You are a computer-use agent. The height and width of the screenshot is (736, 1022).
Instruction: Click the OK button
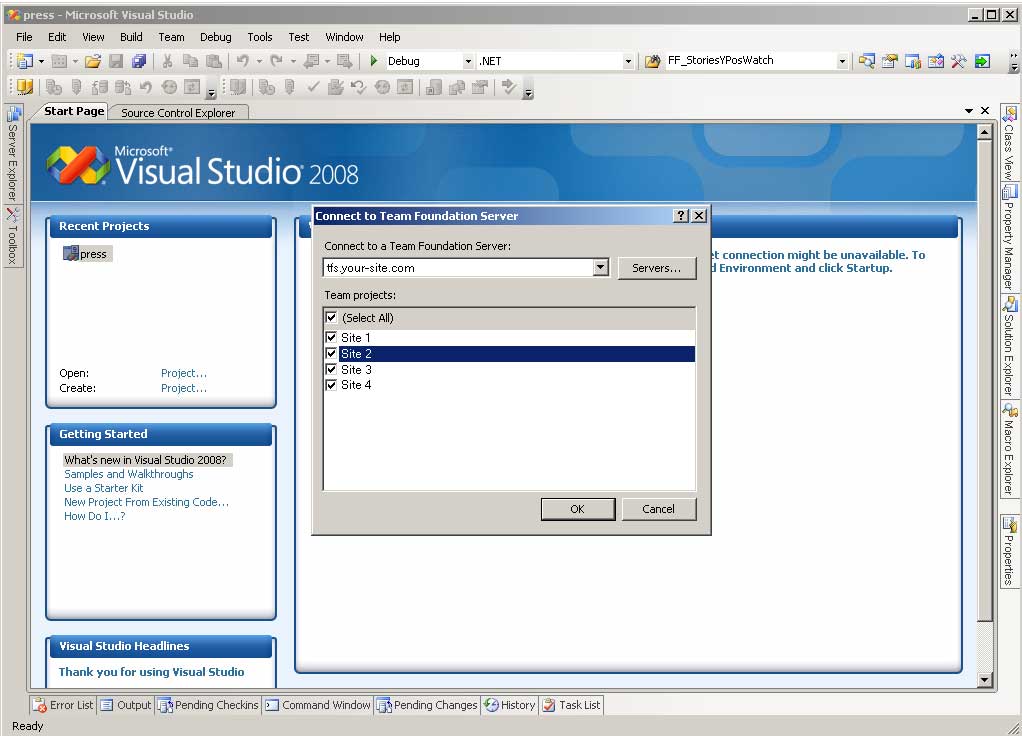point(577,509)
